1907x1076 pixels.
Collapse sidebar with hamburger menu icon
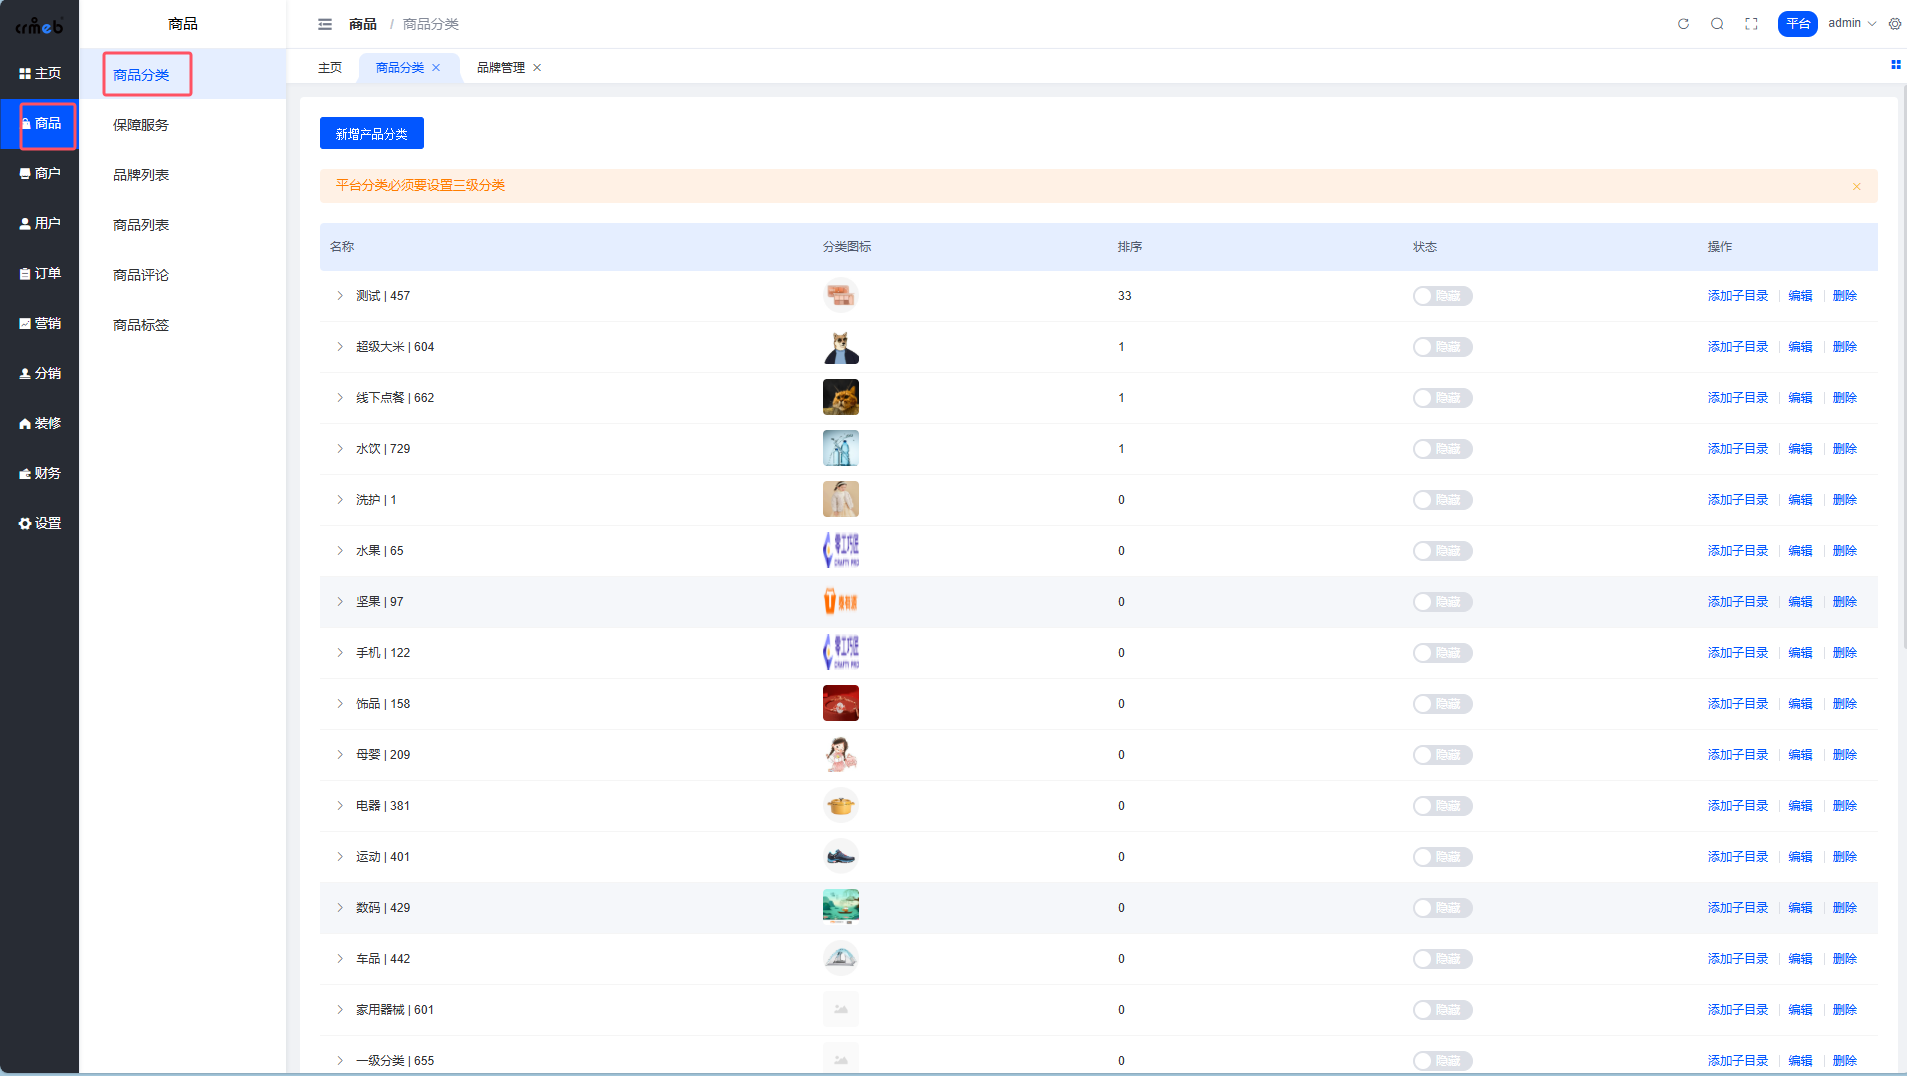click(x=325, y=24)
